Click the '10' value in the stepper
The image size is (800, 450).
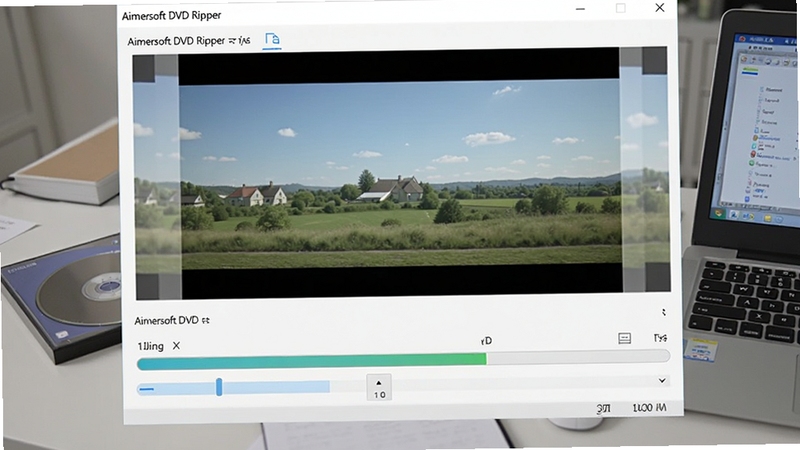tap(380, 394)
